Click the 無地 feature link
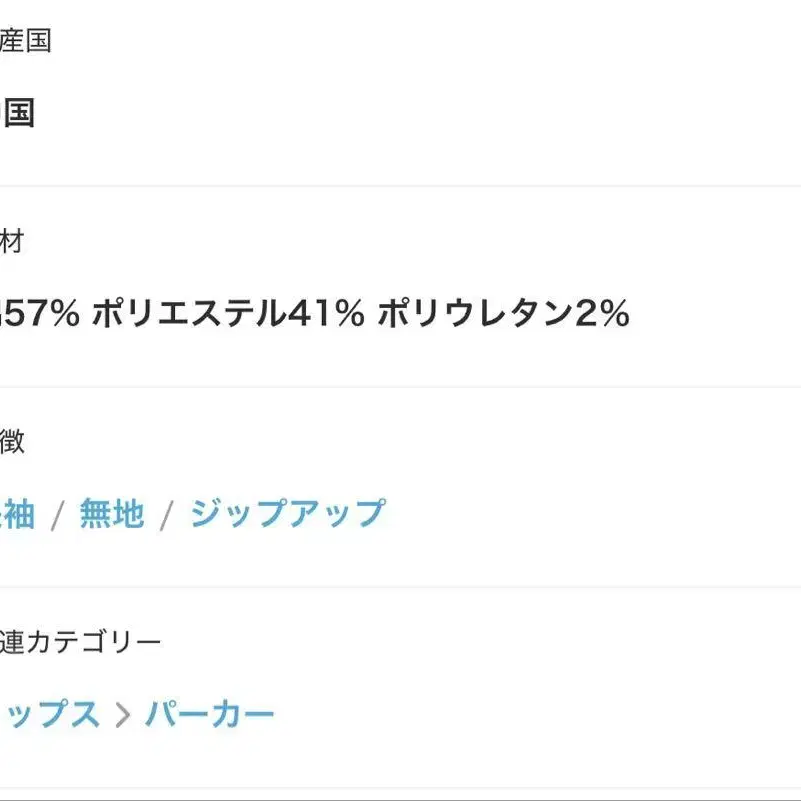This screenshot has width=801, height=801. (x=112, y=515)
